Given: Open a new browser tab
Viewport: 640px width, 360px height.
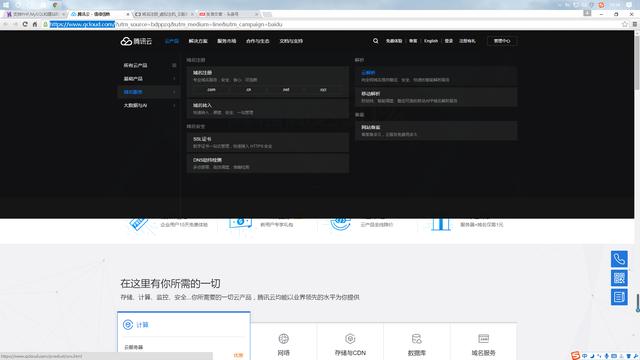Looking at the screenshot, I should click(267, 14).
